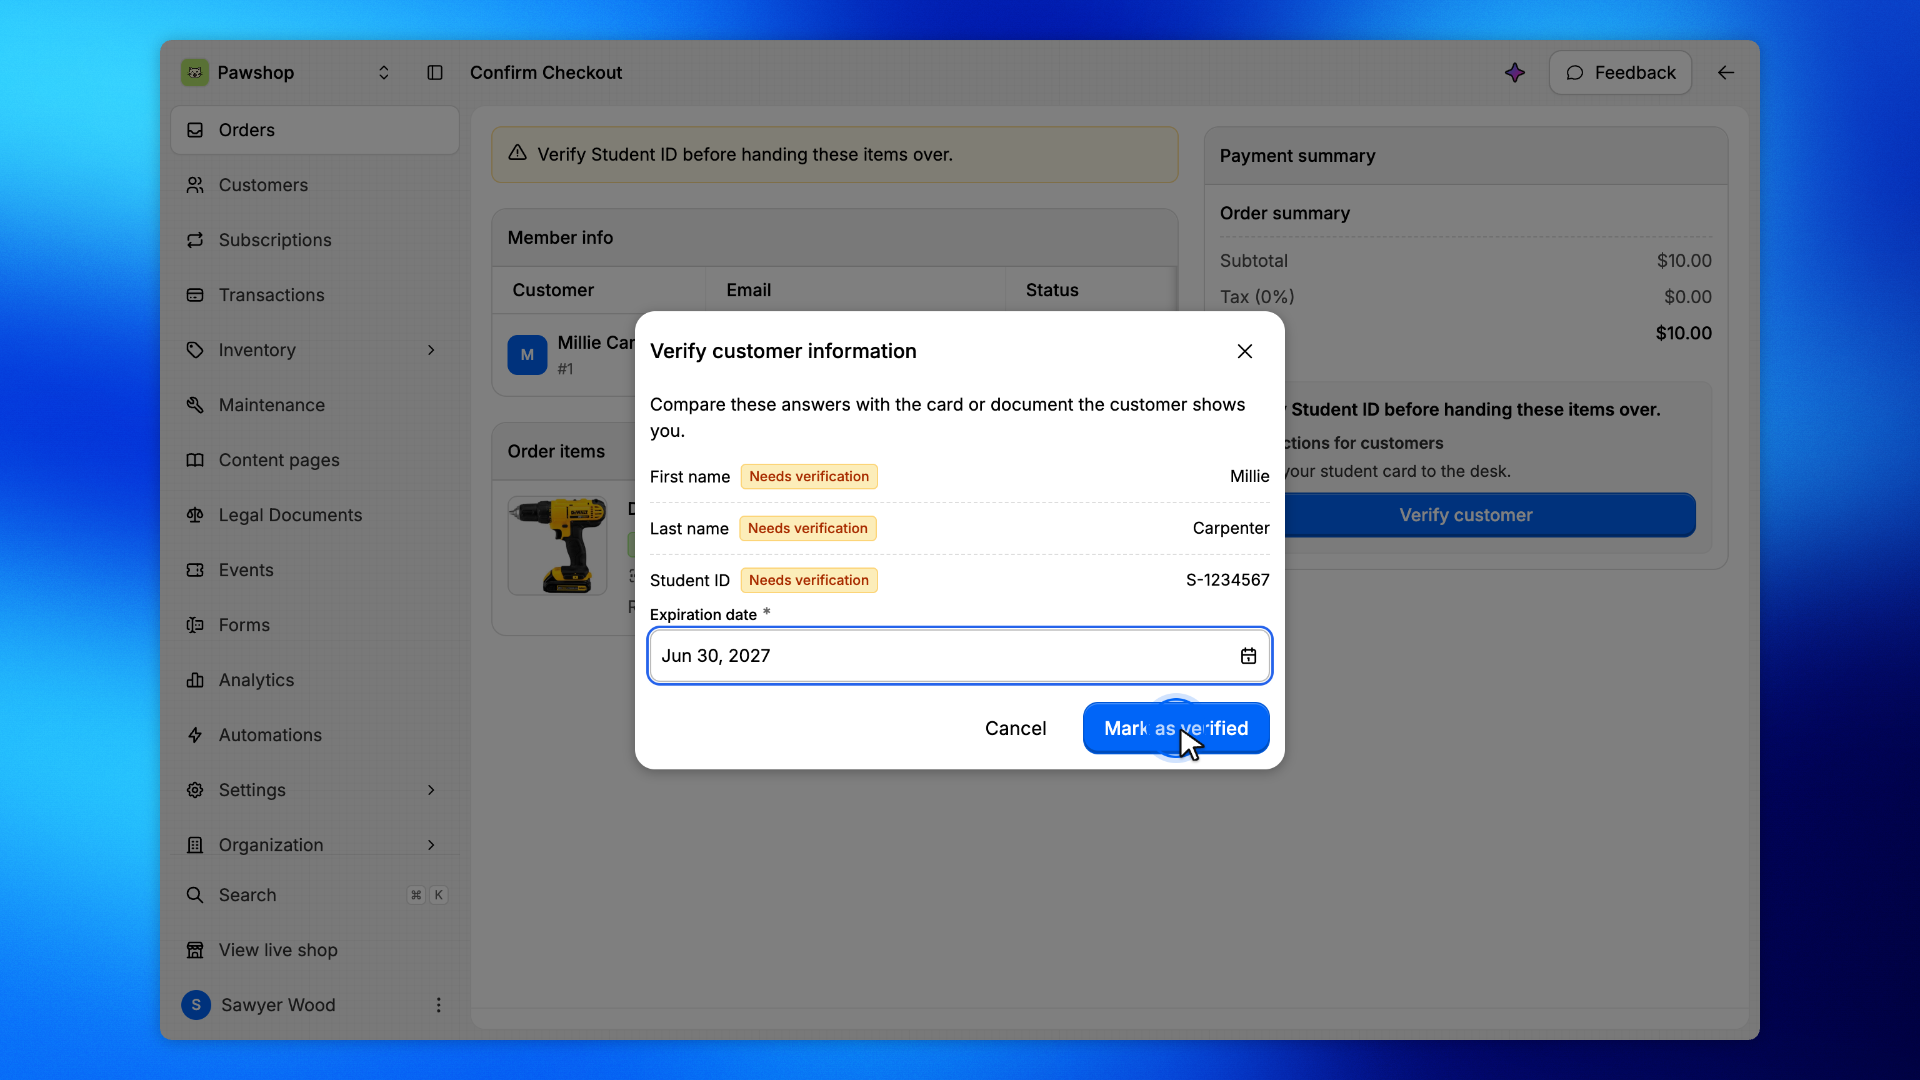Open the Pawshop workspace switcher chevrons
1920x1080 pixels.
tap(383, 72)
